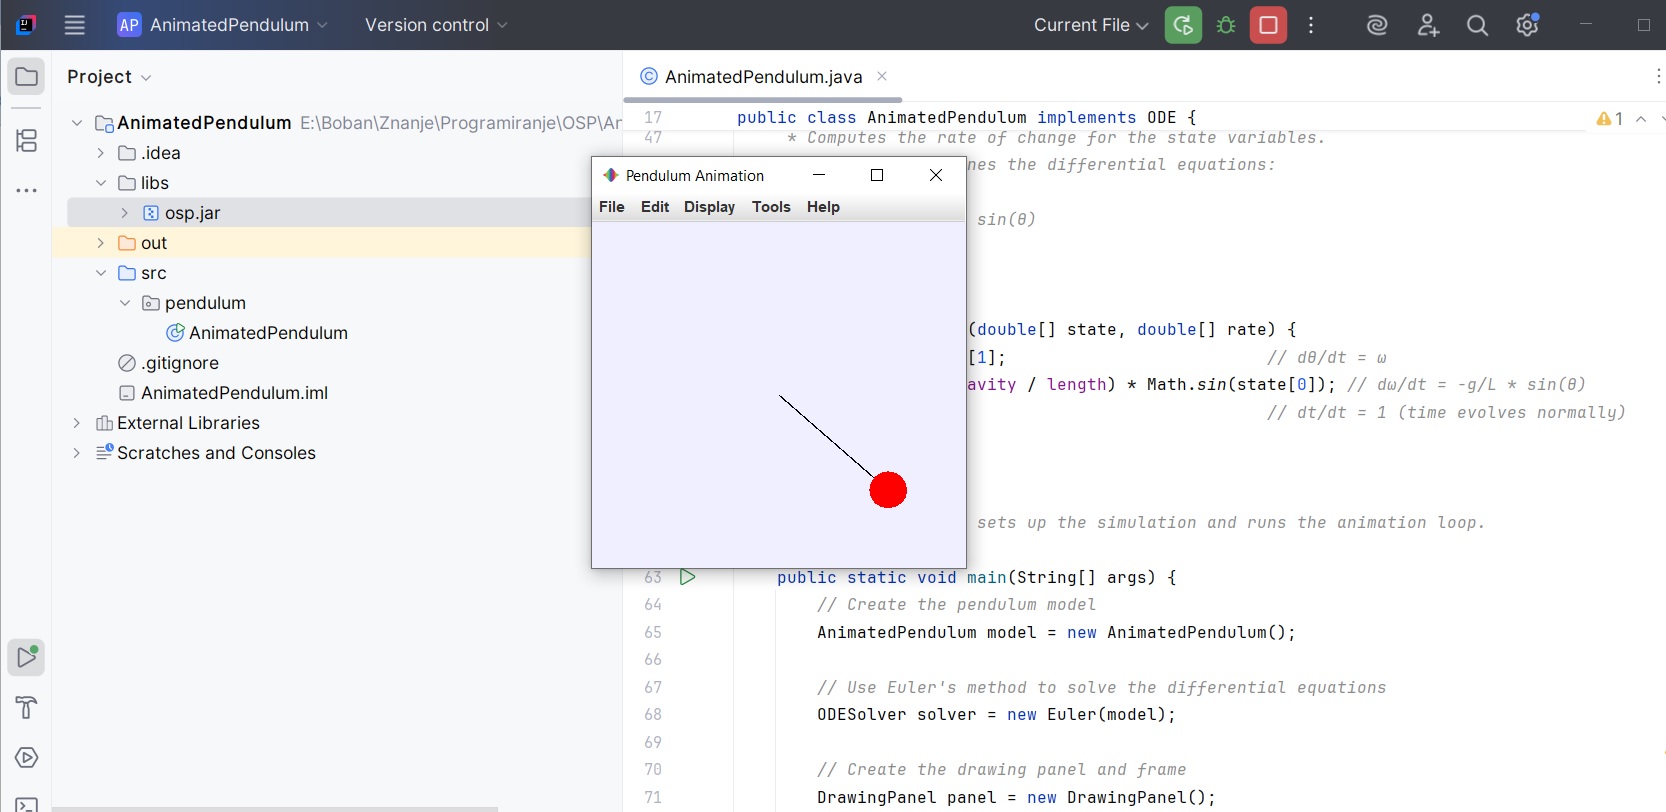
Task: Open the Terminal tool window
Action: [x=27, y=804]
